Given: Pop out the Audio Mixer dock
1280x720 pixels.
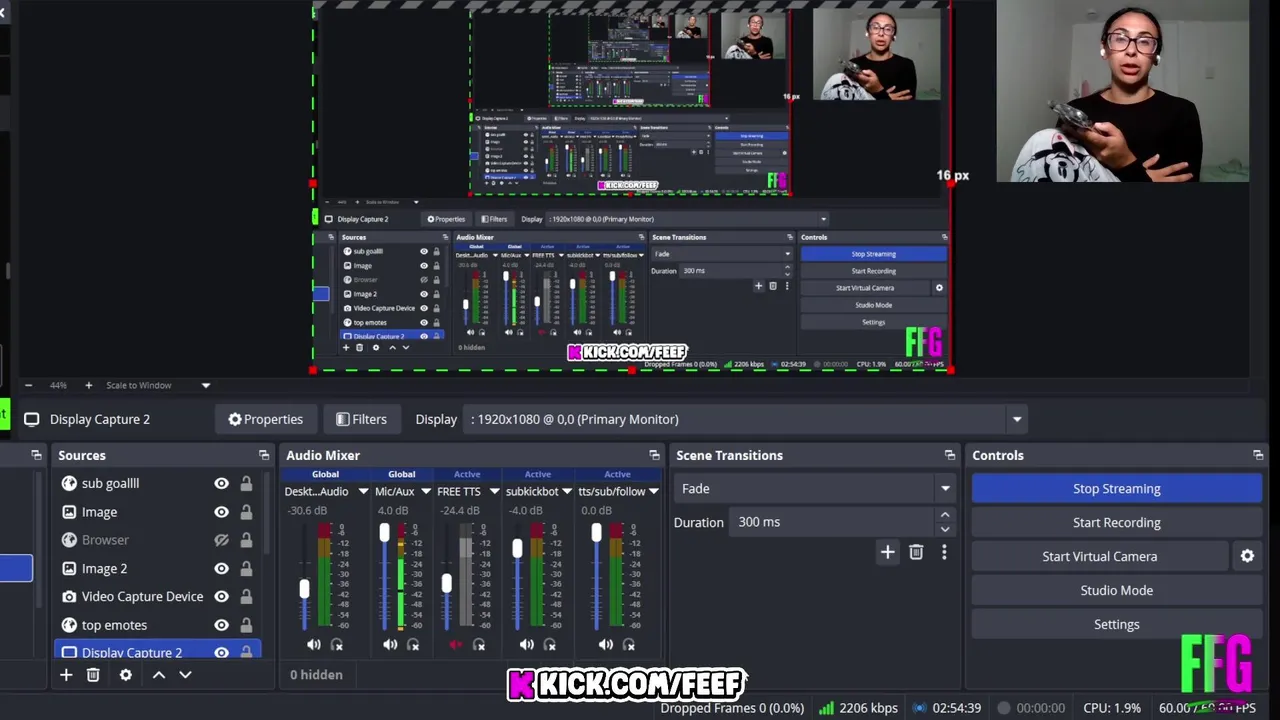Looking at the screenshot, I should pyautogui.click(x=654, y=455).
